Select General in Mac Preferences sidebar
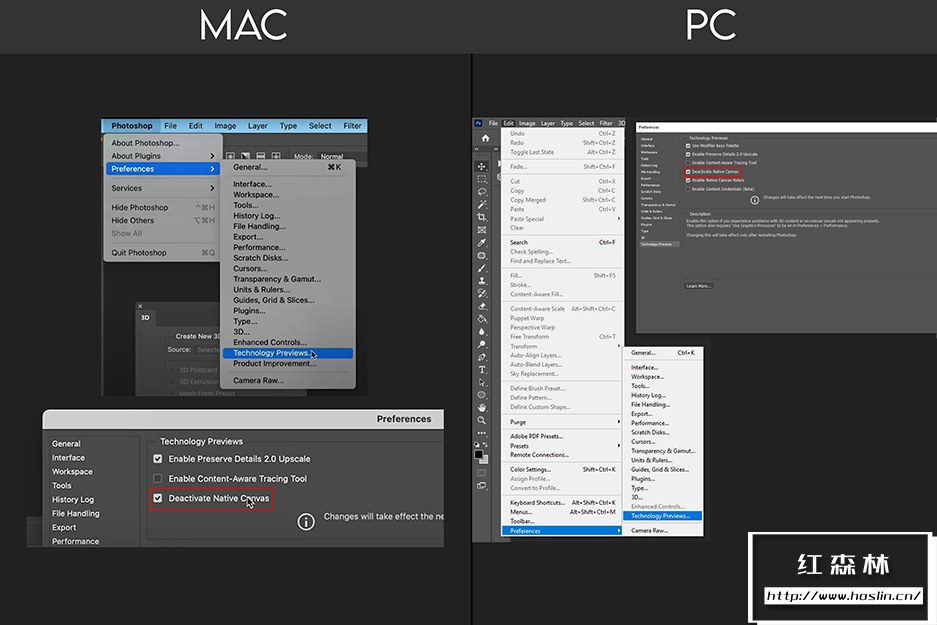 66,444
